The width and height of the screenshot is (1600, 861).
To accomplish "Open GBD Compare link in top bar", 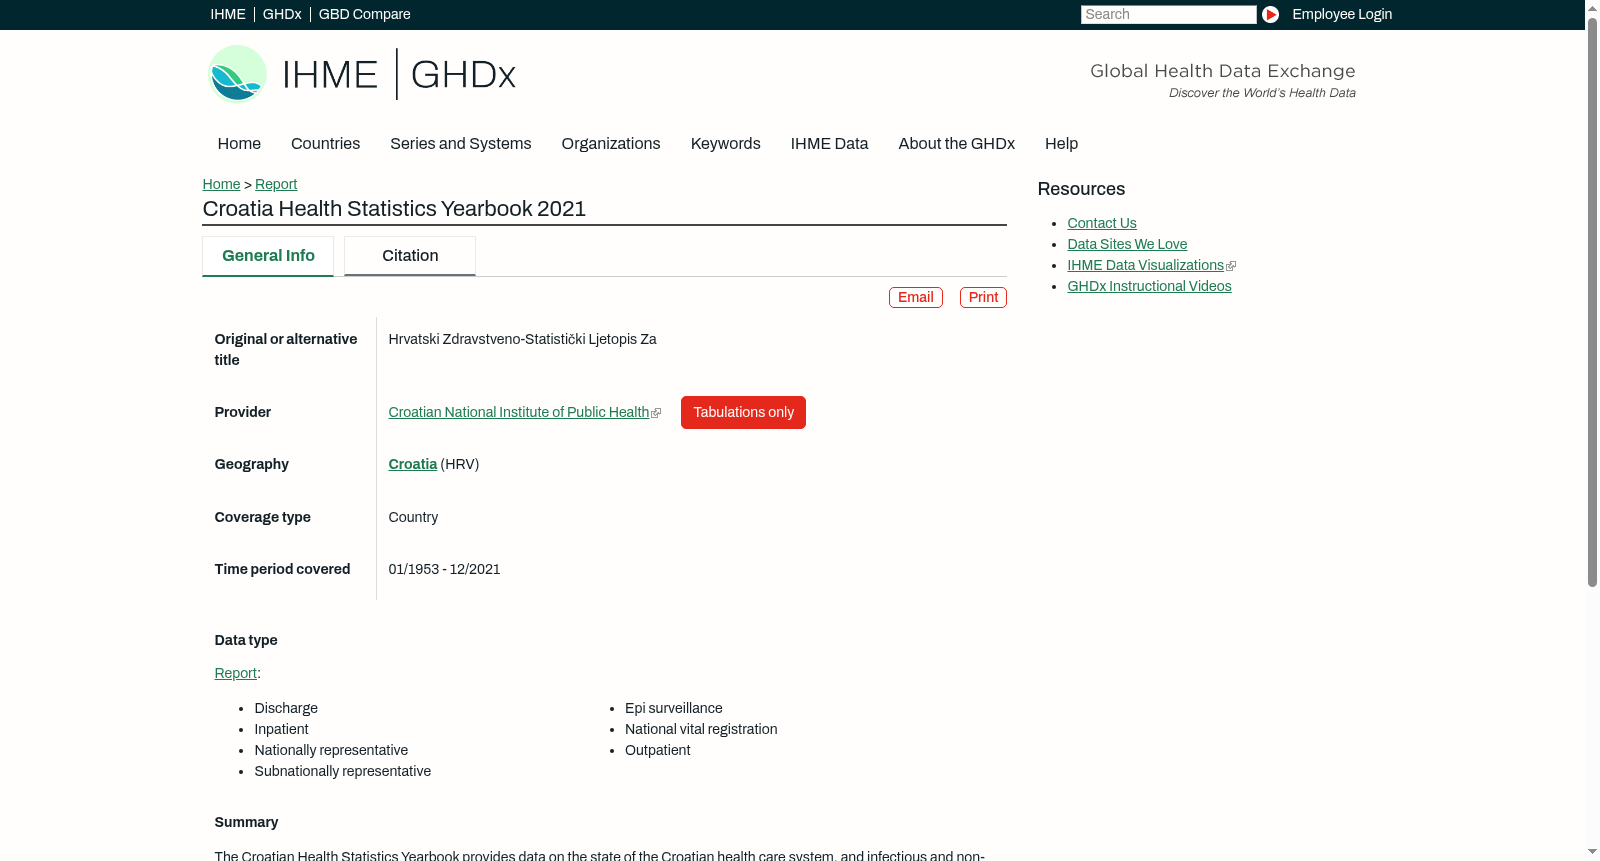I will click(364, 14).
